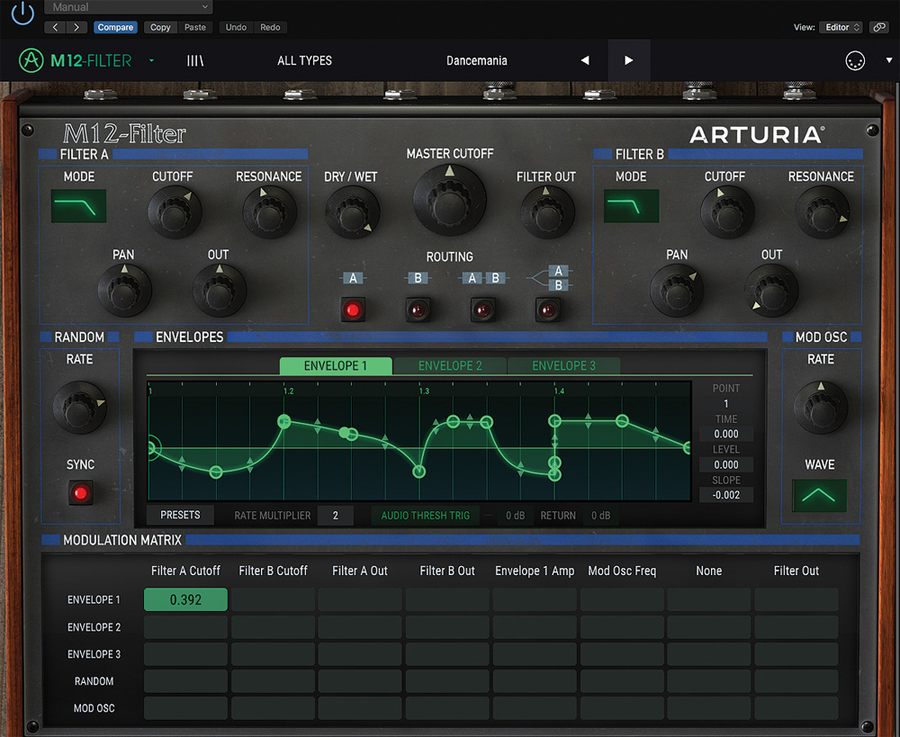The height and width of the screenshot is (737, 900).
Task: Click the Redo button
Action: (270, 27)
